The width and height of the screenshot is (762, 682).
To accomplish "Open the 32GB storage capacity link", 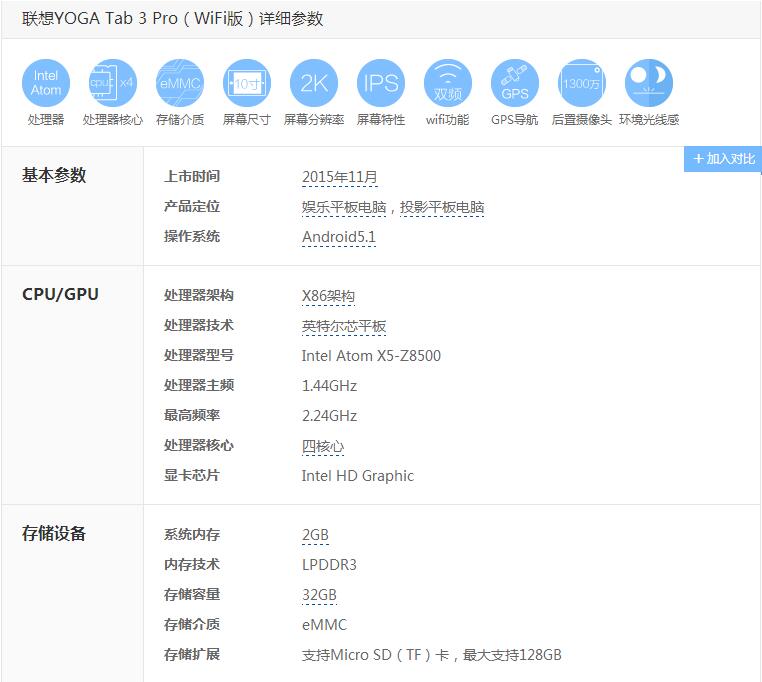I will click(319, 595).
